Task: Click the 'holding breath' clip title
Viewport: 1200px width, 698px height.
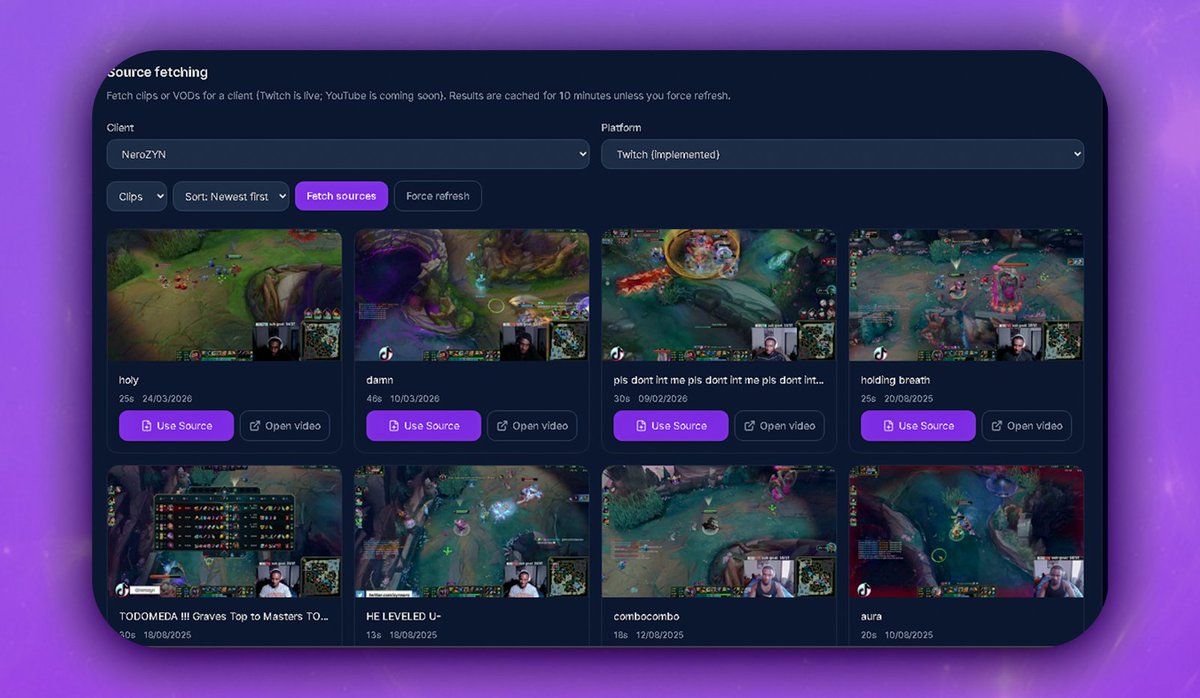Action: coord(895,380)
